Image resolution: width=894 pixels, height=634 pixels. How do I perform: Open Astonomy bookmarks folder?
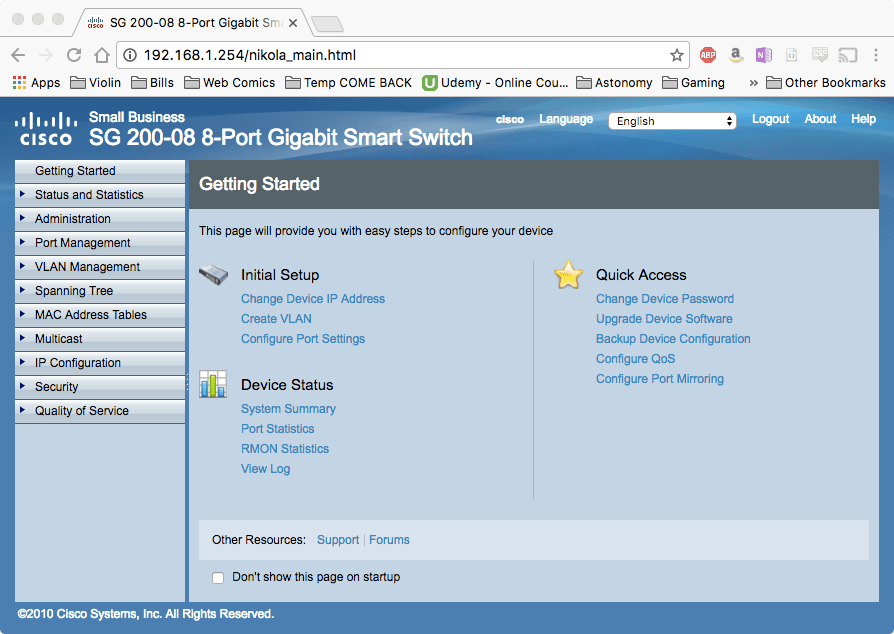pos(614,83)
